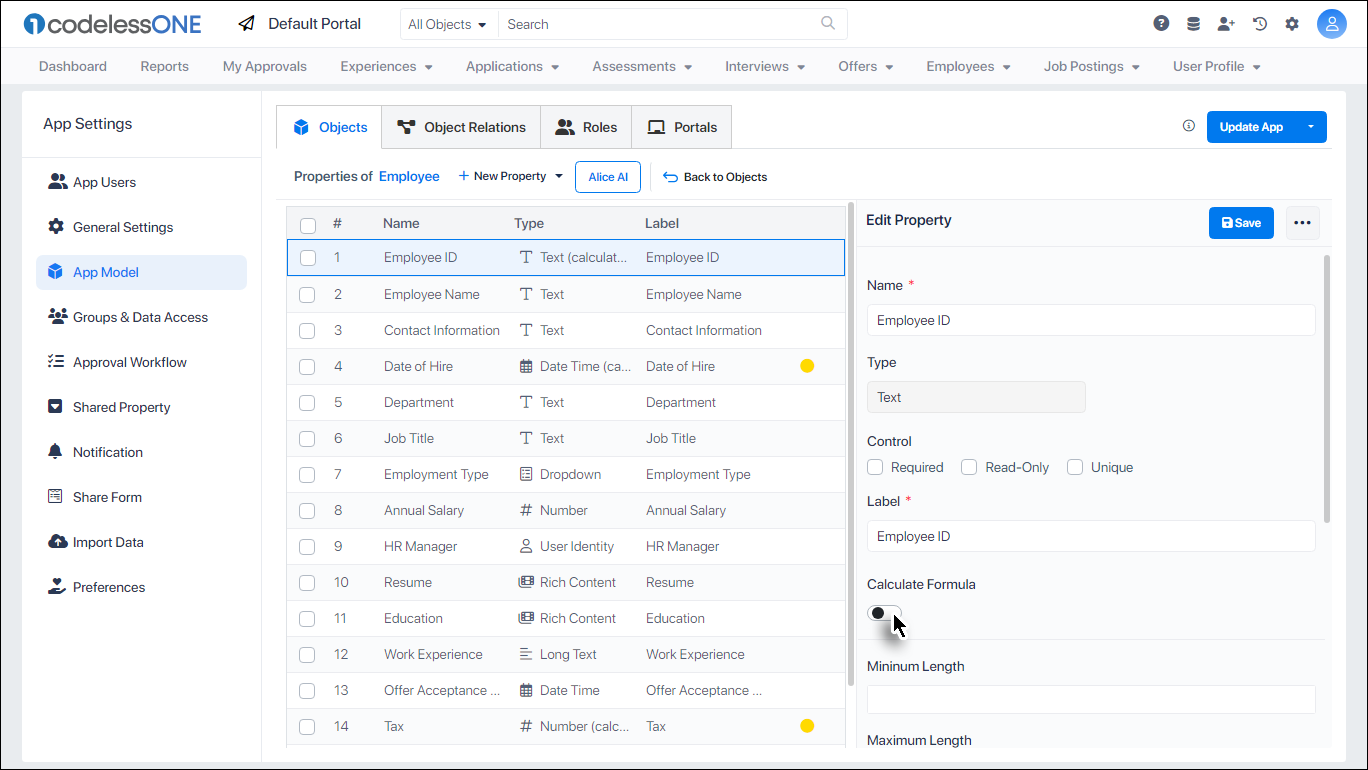Click the search magnifier icon
This screenshot has height=770, width=1368.
[x=828, y=23]
